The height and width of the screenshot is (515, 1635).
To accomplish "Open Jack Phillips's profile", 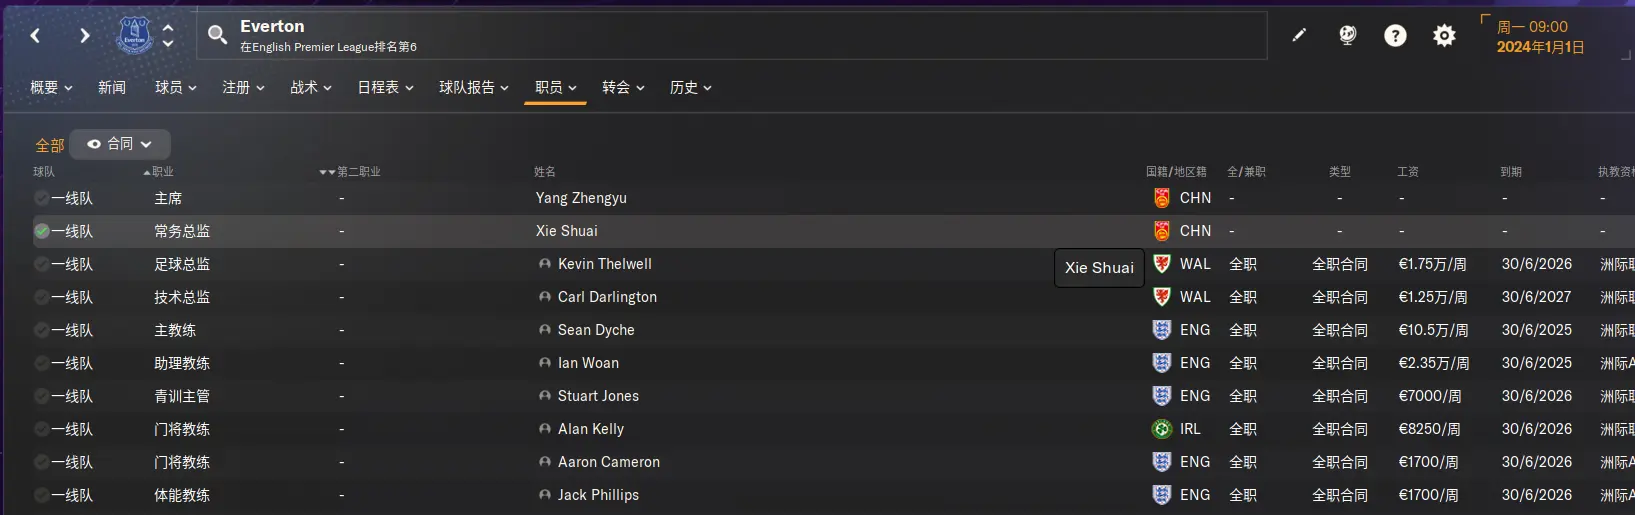I will click(598, 495).
